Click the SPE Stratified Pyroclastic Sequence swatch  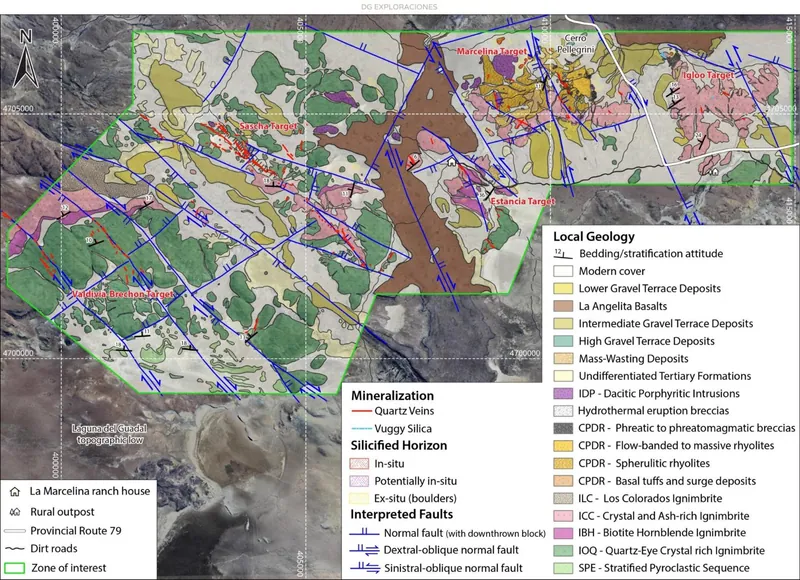tap(563, 568)
